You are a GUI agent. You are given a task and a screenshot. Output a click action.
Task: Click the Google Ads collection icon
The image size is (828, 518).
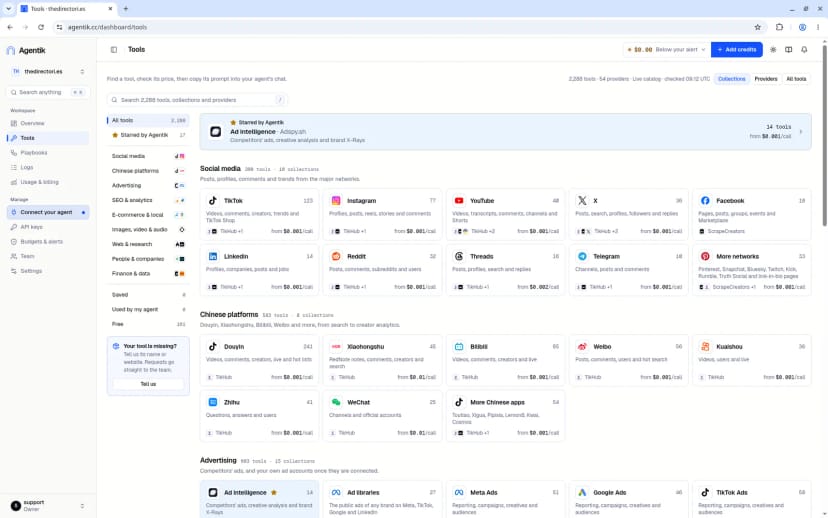pos(582,492)
